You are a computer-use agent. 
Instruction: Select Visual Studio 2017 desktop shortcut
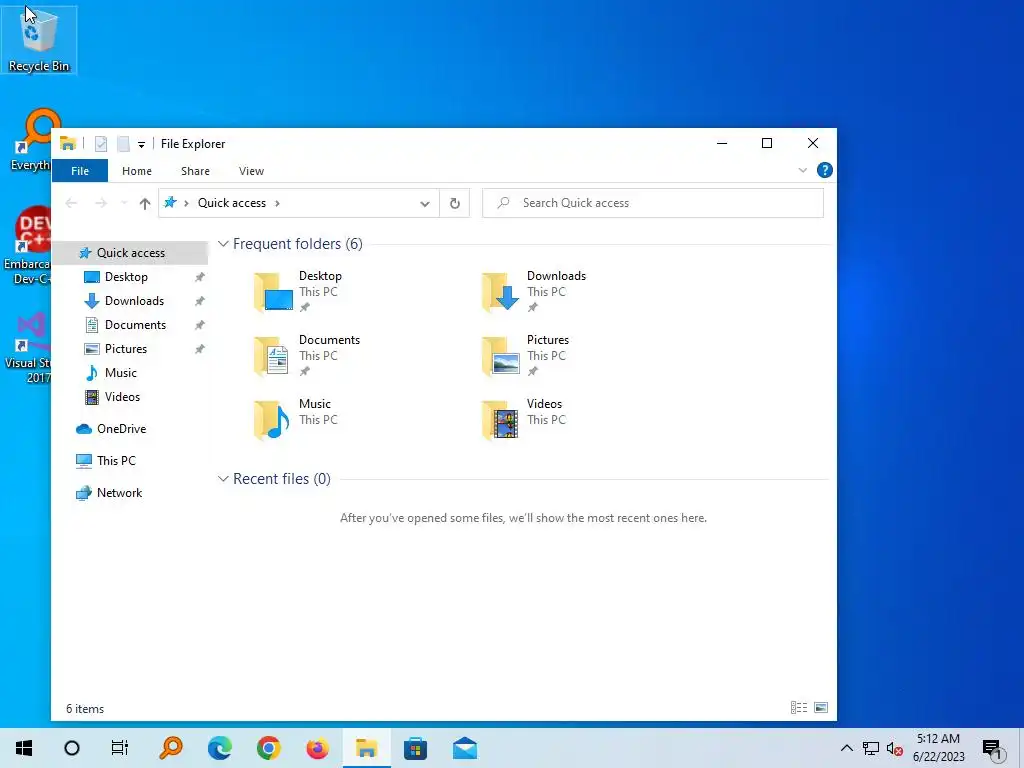click(x=27, y=348)
